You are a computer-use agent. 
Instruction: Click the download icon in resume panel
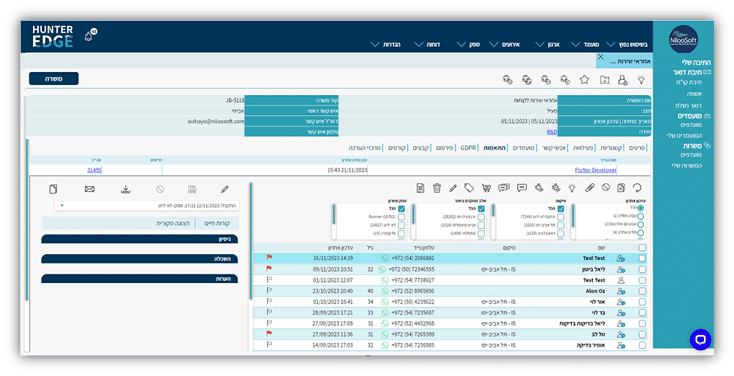[x=125, y=189]
